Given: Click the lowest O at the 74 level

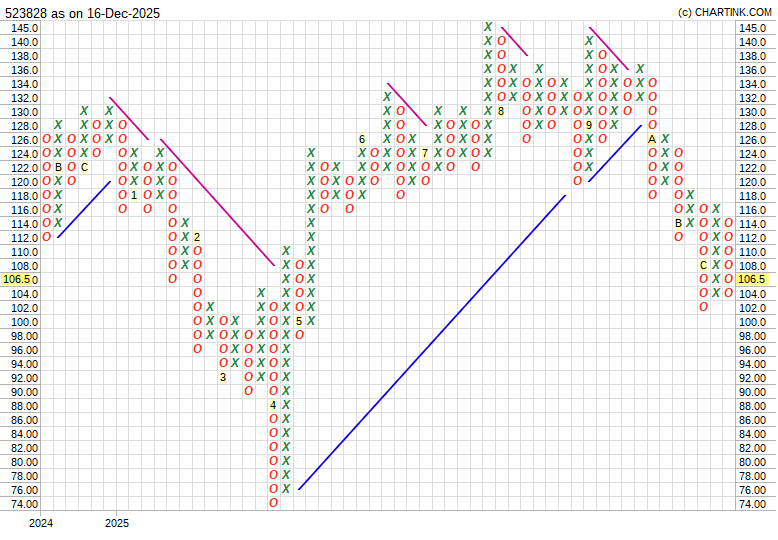Looking at the screenshot, I should [x=273, y=503].
